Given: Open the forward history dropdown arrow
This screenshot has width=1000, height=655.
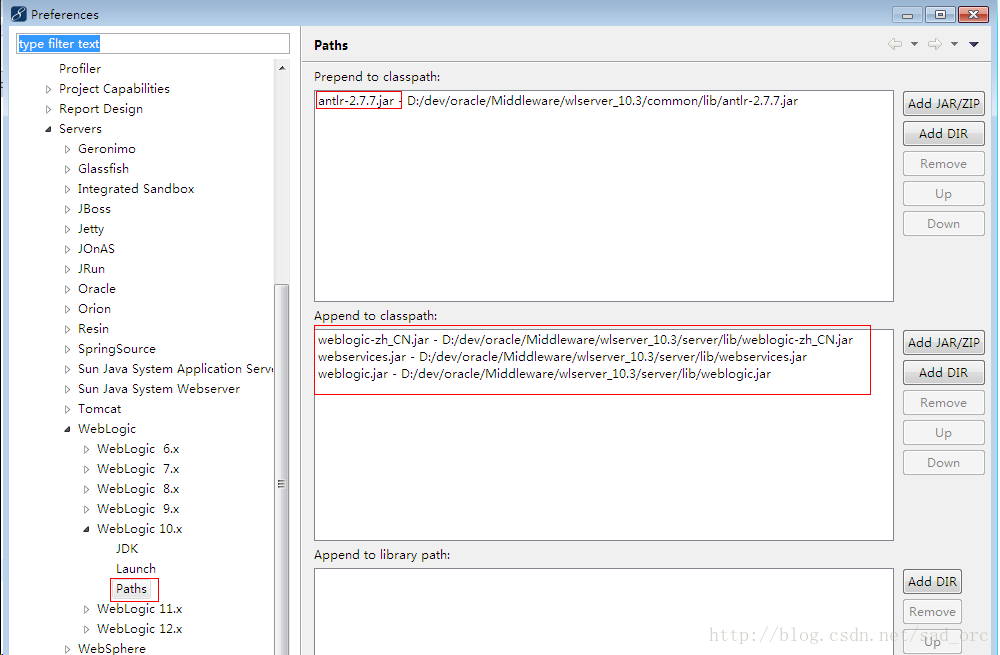Looking at the screenshot, I should click(955, 44).
